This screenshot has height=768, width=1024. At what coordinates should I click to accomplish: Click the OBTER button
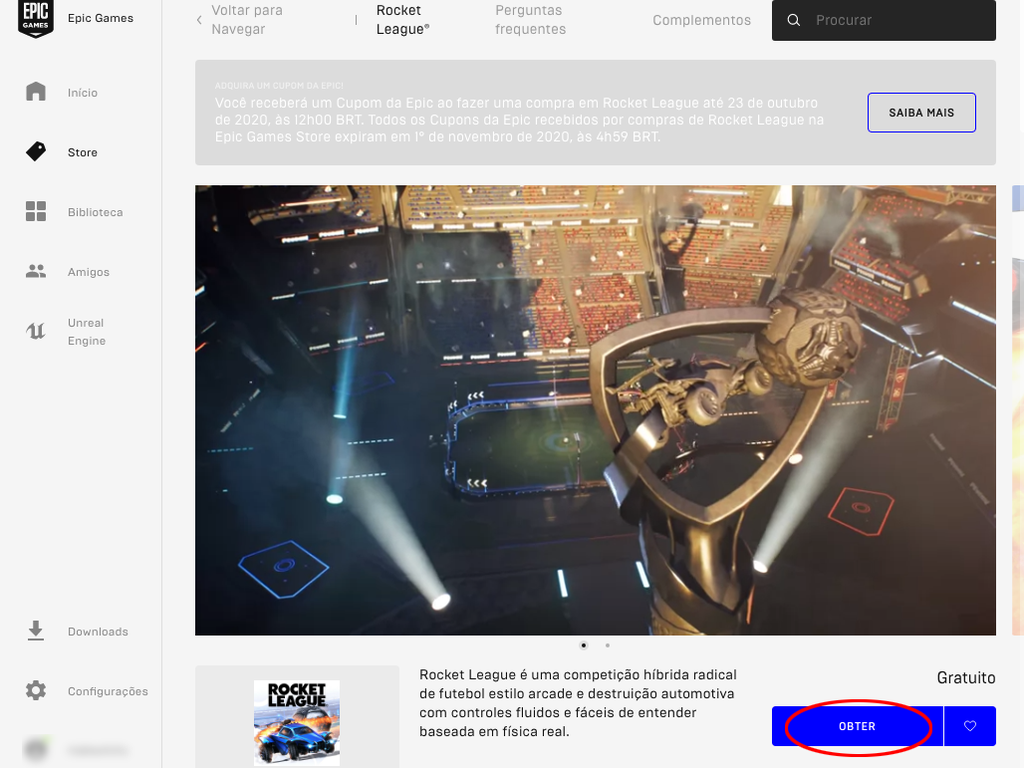coord(857,726)
